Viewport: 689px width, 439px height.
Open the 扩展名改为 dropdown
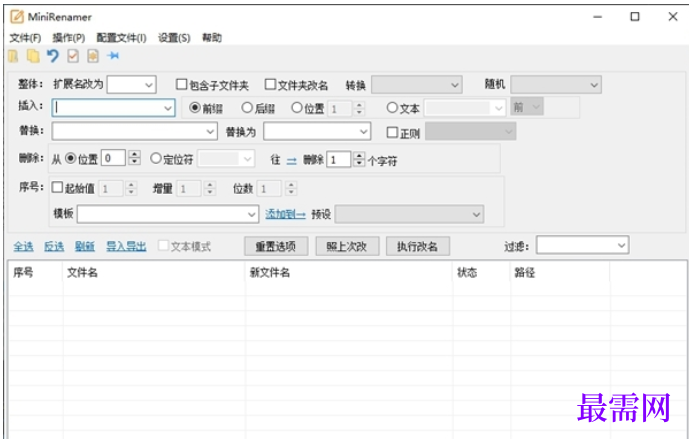131,84
